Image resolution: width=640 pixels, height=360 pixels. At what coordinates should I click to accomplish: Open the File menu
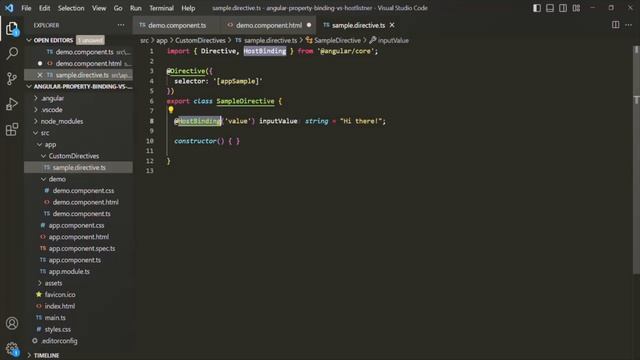[x=26, y=8]
